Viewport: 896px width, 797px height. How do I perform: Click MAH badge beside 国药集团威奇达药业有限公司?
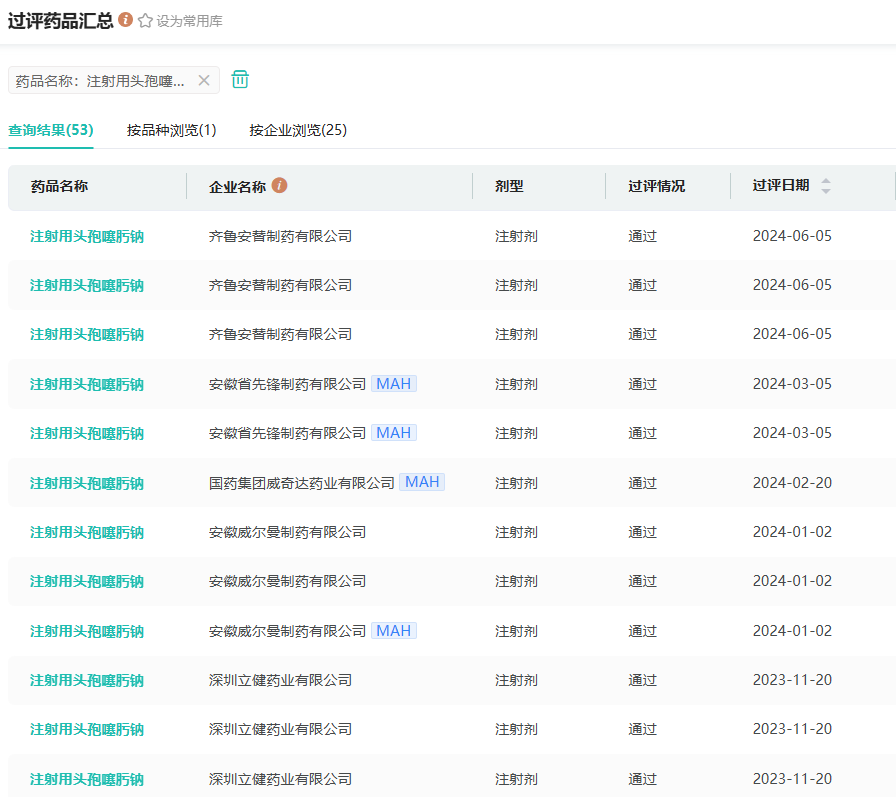tap(422, 482)
